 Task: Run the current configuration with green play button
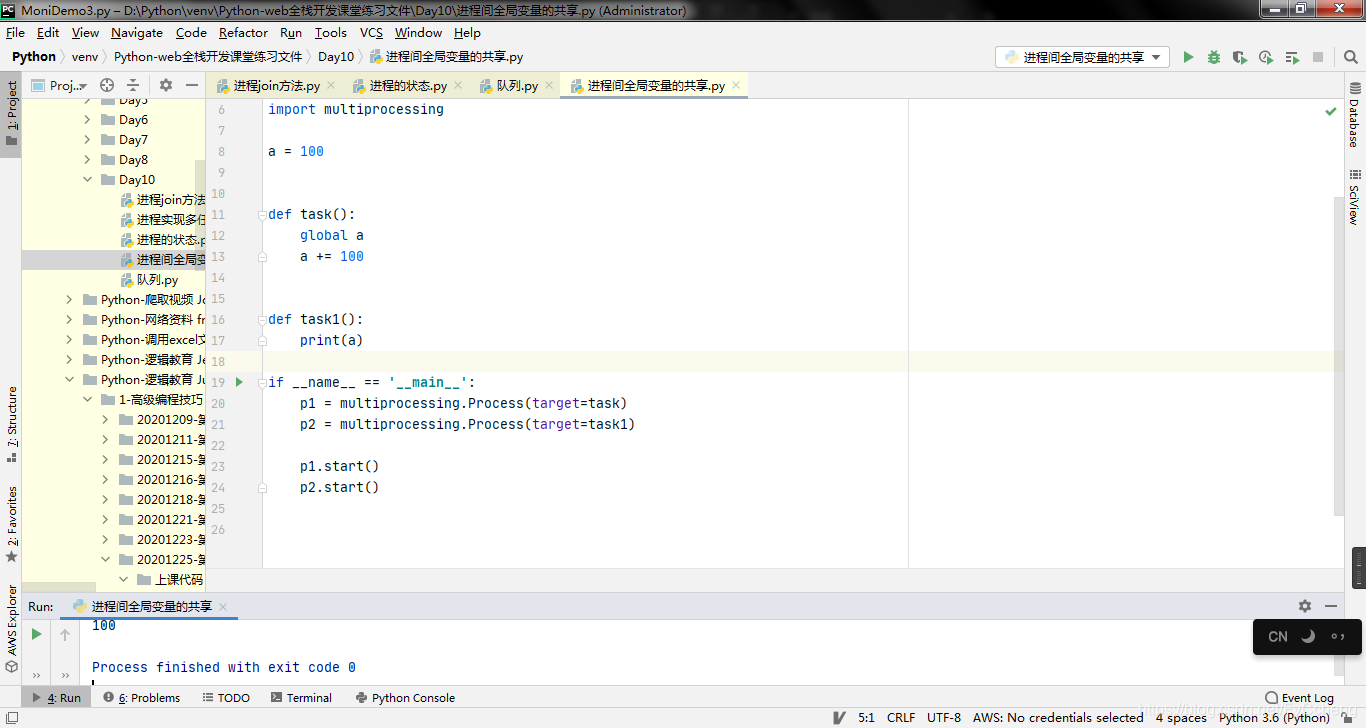pyautogui.click(x=1188, y=57)
